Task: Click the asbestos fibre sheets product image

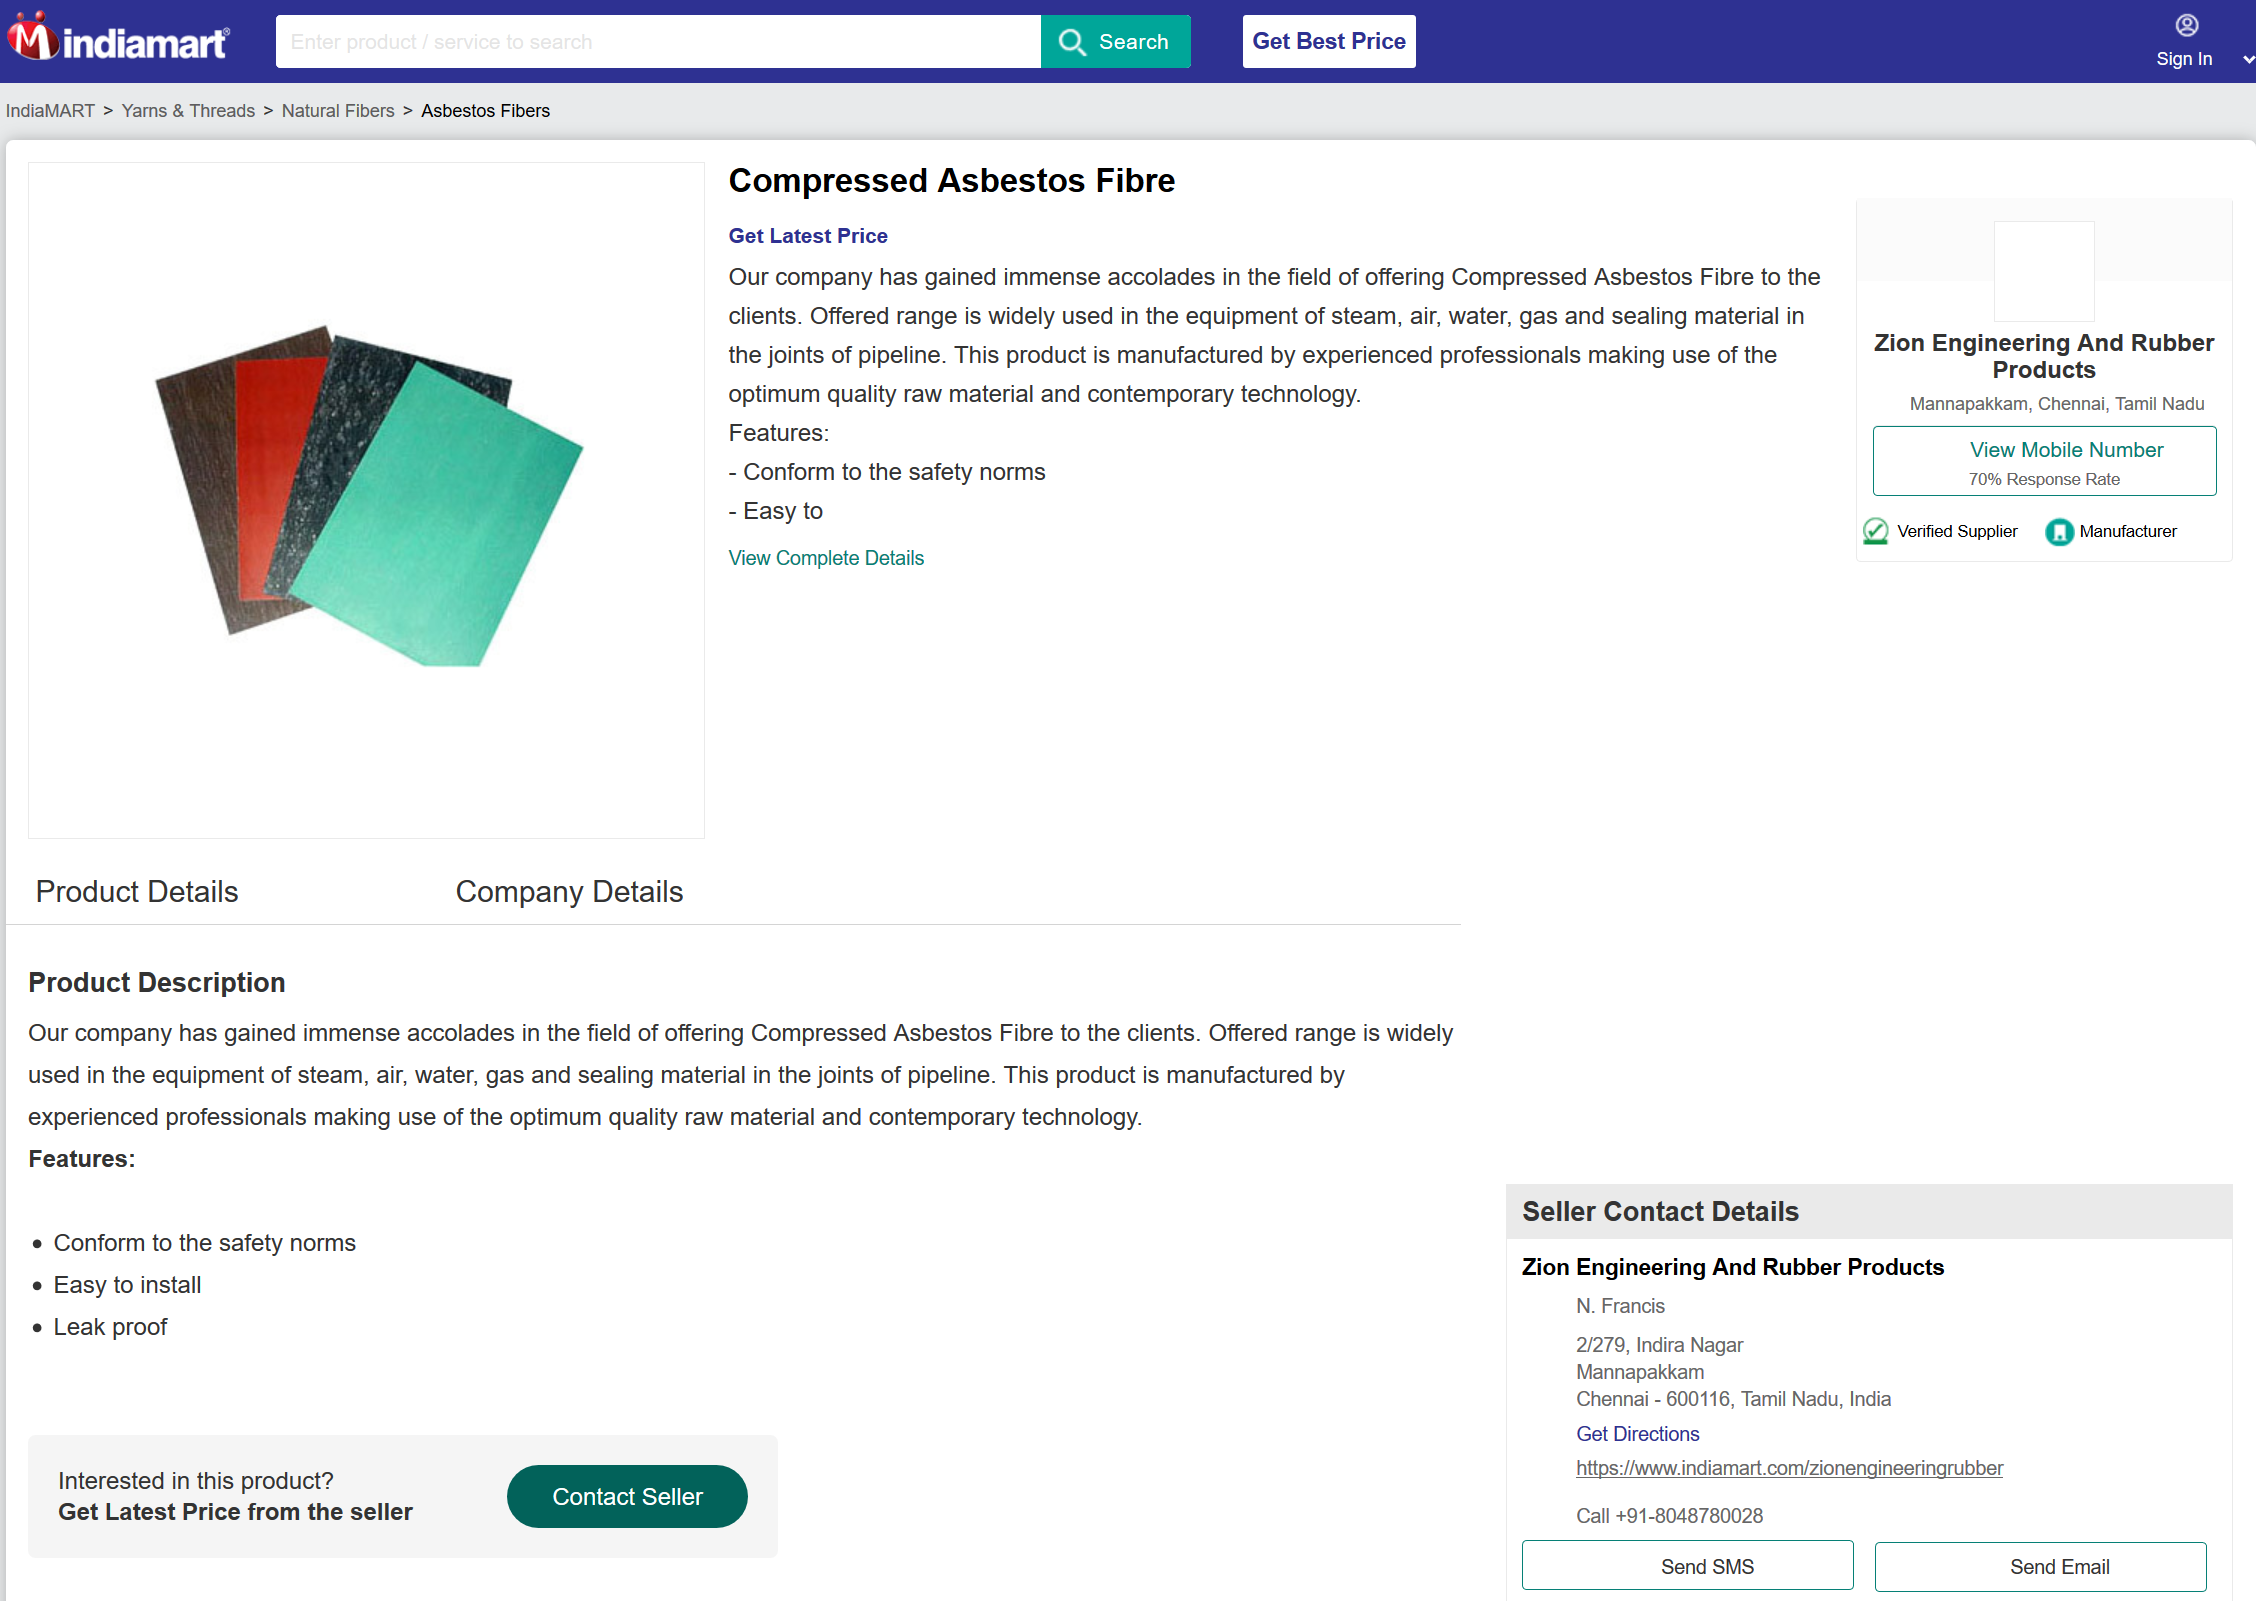Action: tap(368, 496)
